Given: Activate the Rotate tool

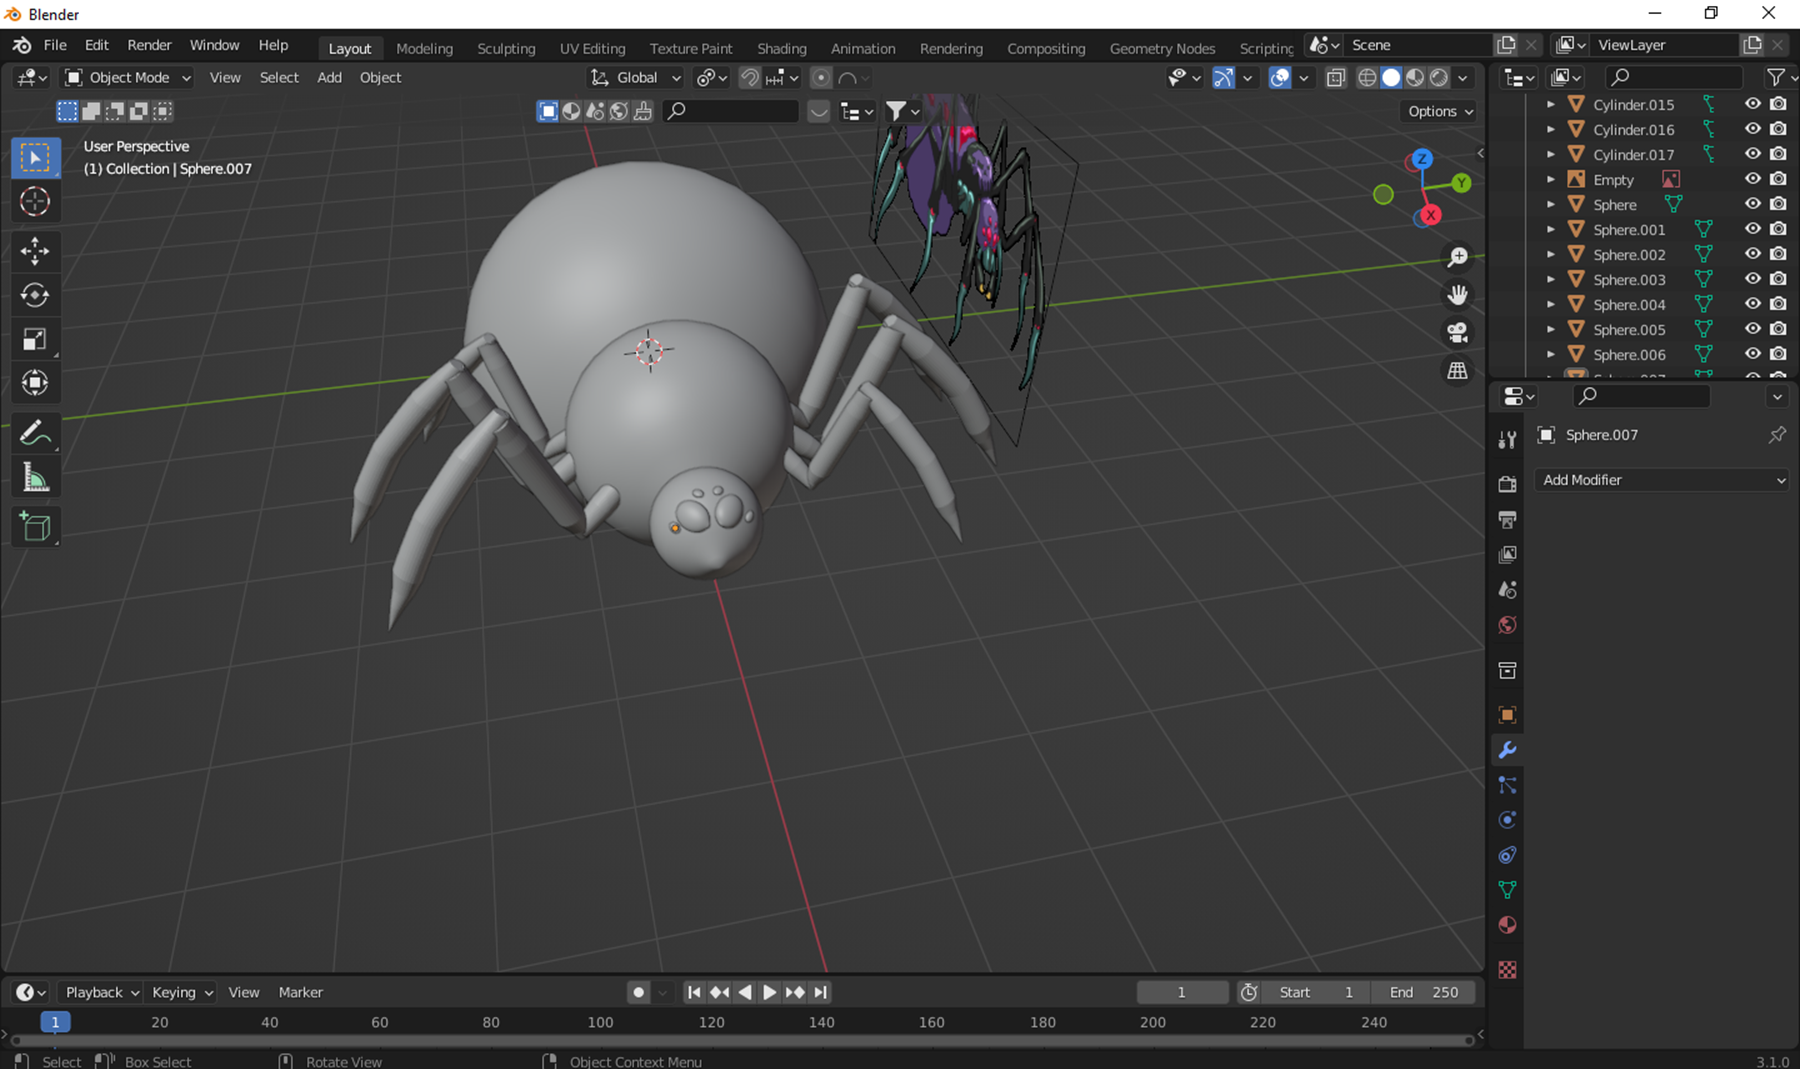Looking at the screenshot, I should [35, 295].
